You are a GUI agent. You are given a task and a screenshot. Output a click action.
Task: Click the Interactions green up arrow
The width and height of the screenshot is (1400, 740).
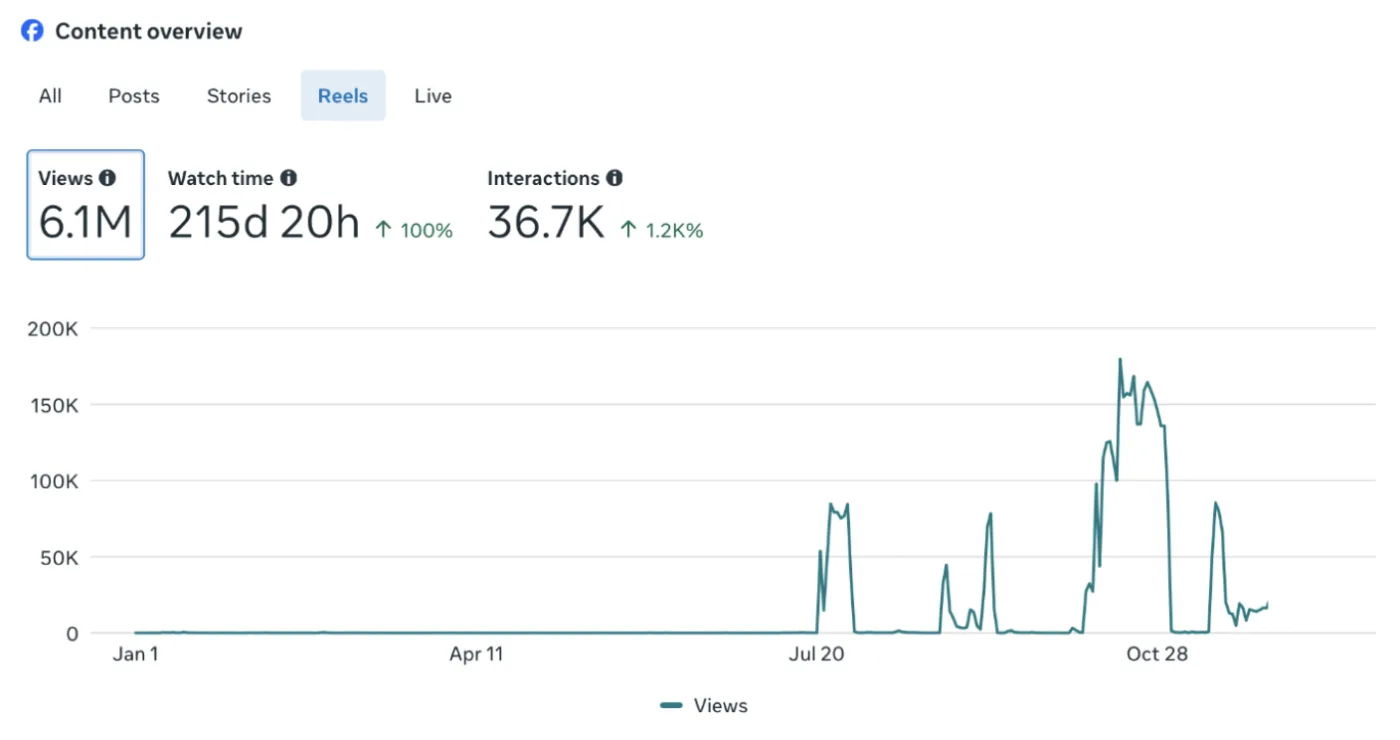[628, 230]
